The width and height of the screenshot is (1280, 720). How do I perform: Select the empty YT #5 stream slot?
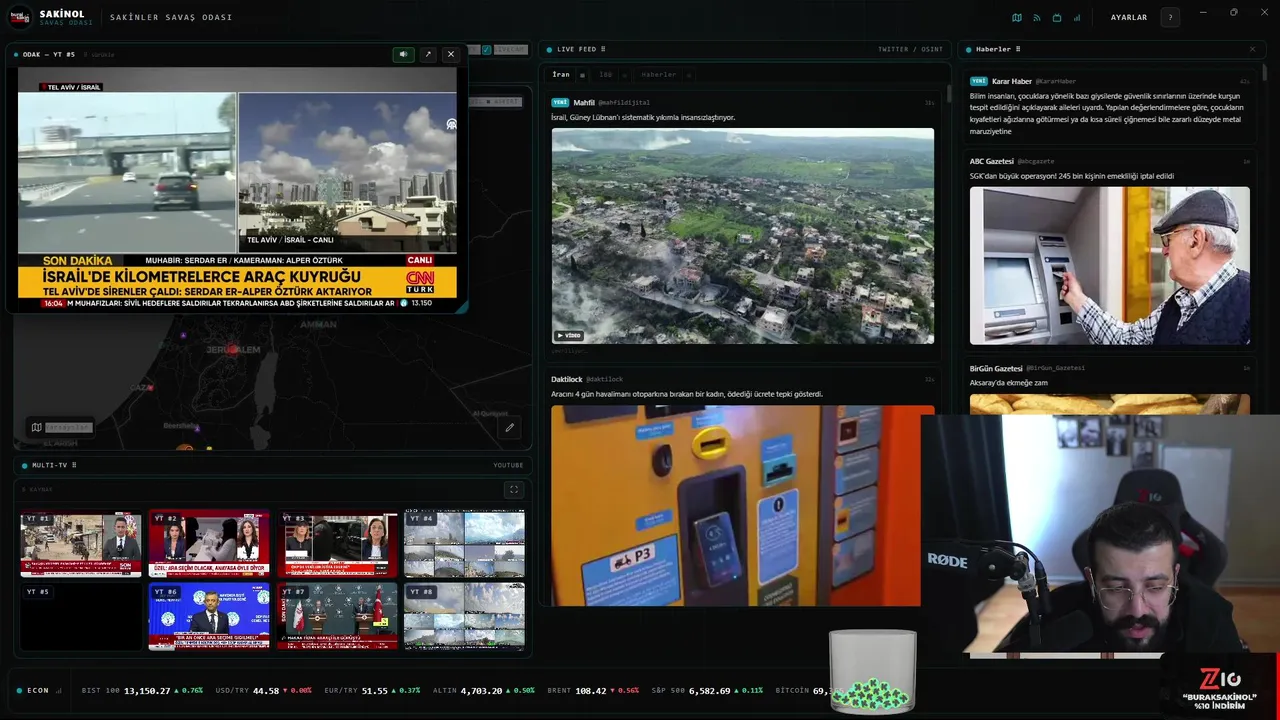click(x=81, y=616)
